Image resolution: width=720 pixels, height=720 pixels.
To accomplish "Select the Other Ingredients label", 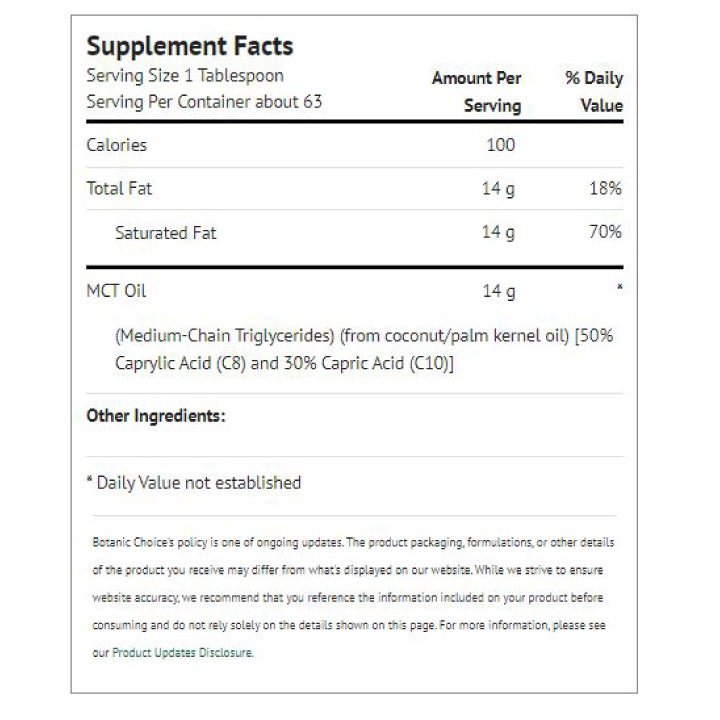I will pos(156,415).
